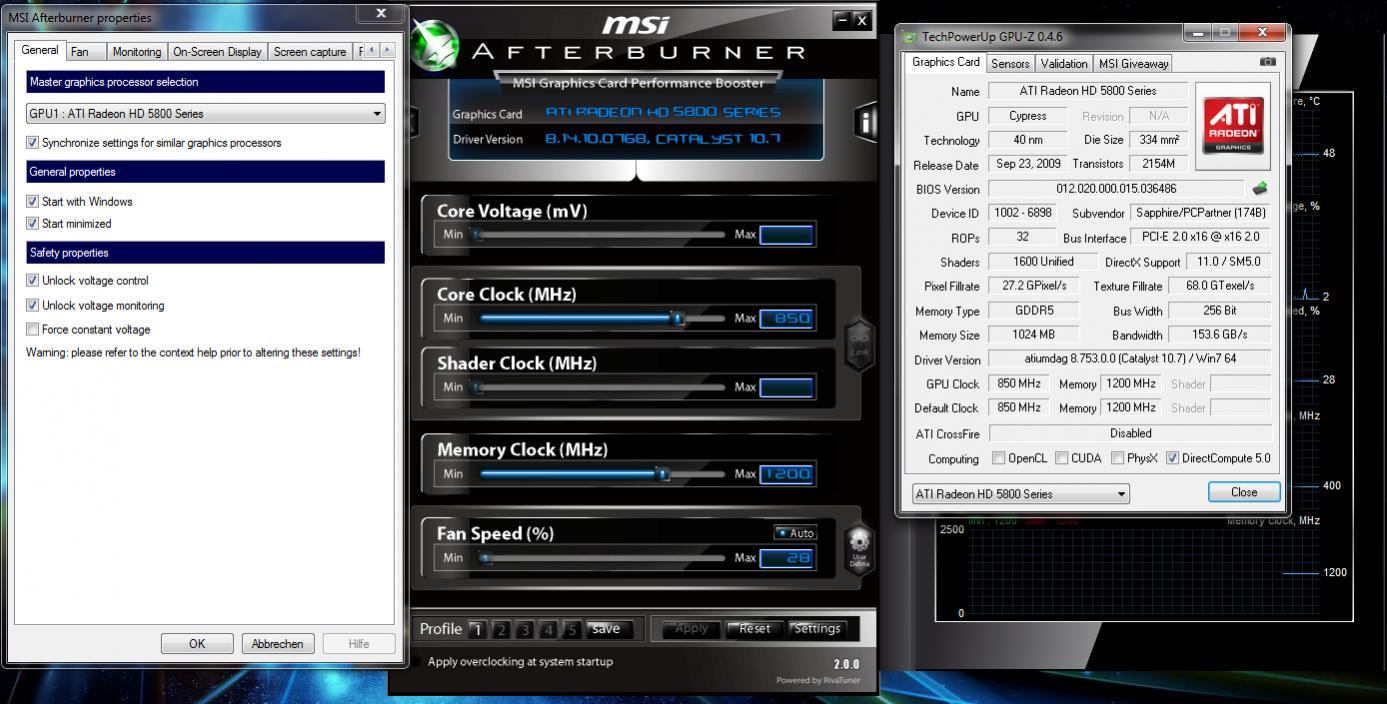Open the On-Screen Display tab
This screenshot has height=704, width=1387.
[x=217, y=52]
